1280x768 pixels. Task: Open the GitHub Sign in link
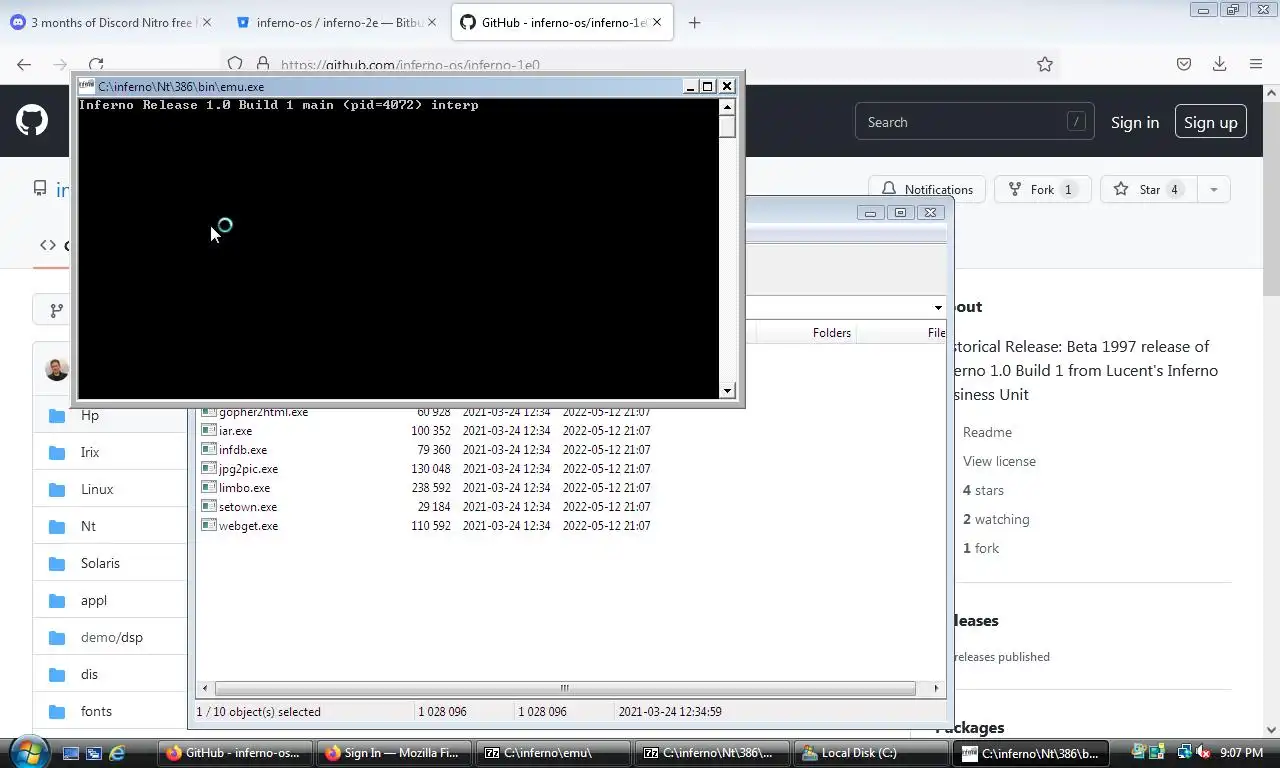pos(1135,122)
